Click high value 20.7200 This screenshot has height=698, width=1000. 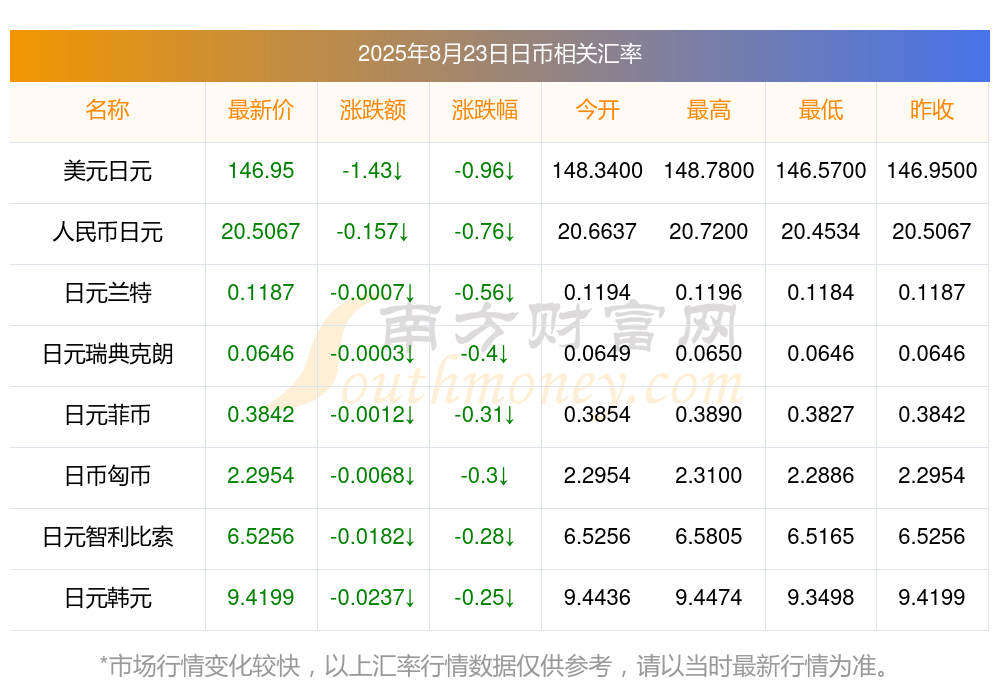click(x=709, y=231)
